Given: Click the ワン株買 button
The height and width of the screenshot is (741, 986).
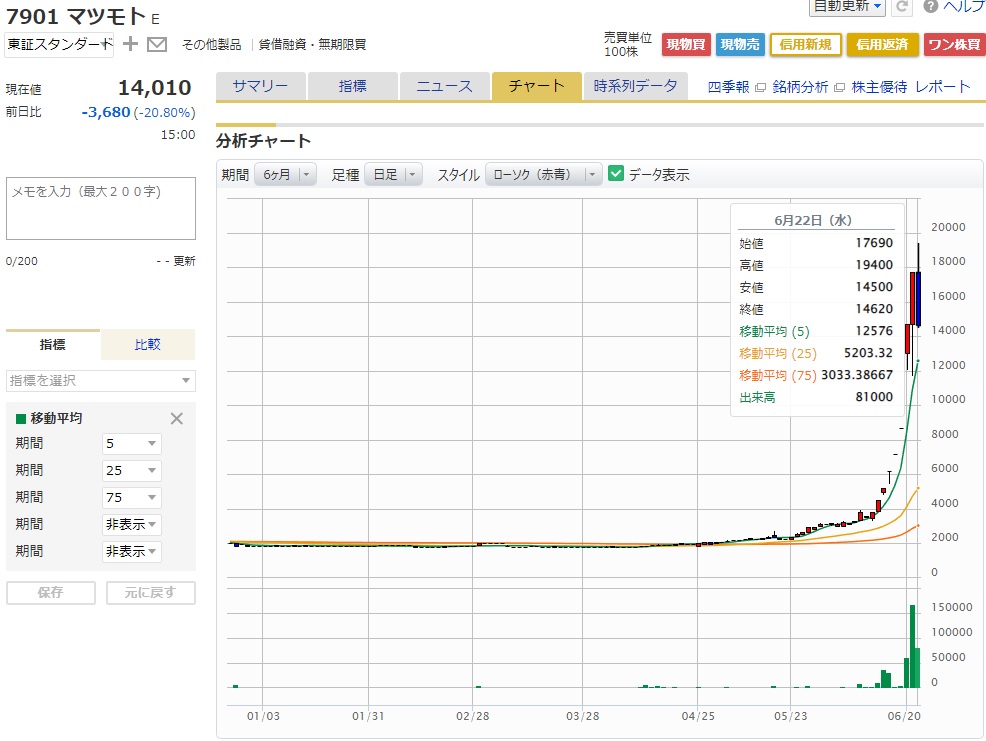Looking at the screenshot, I should pyautogui.click(x=955, y=45).
